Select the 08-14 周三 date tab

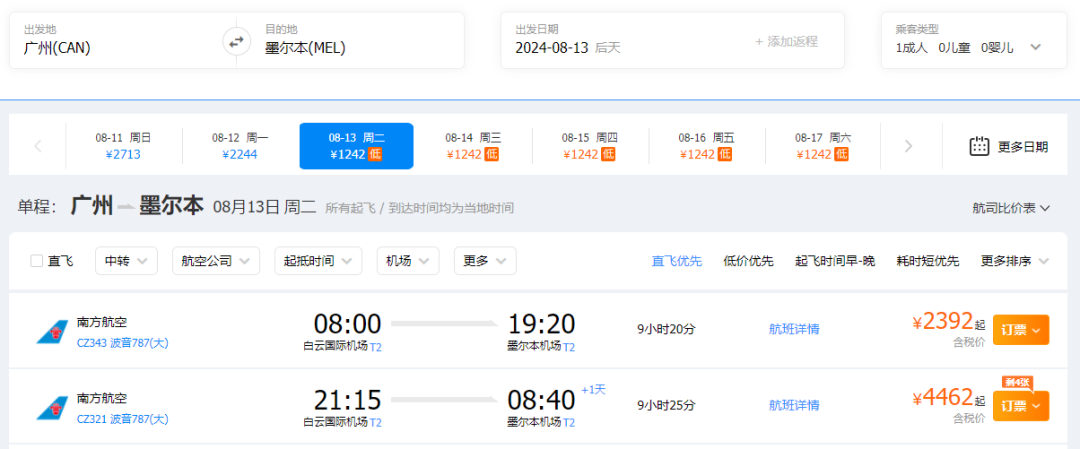click(473, 146)
